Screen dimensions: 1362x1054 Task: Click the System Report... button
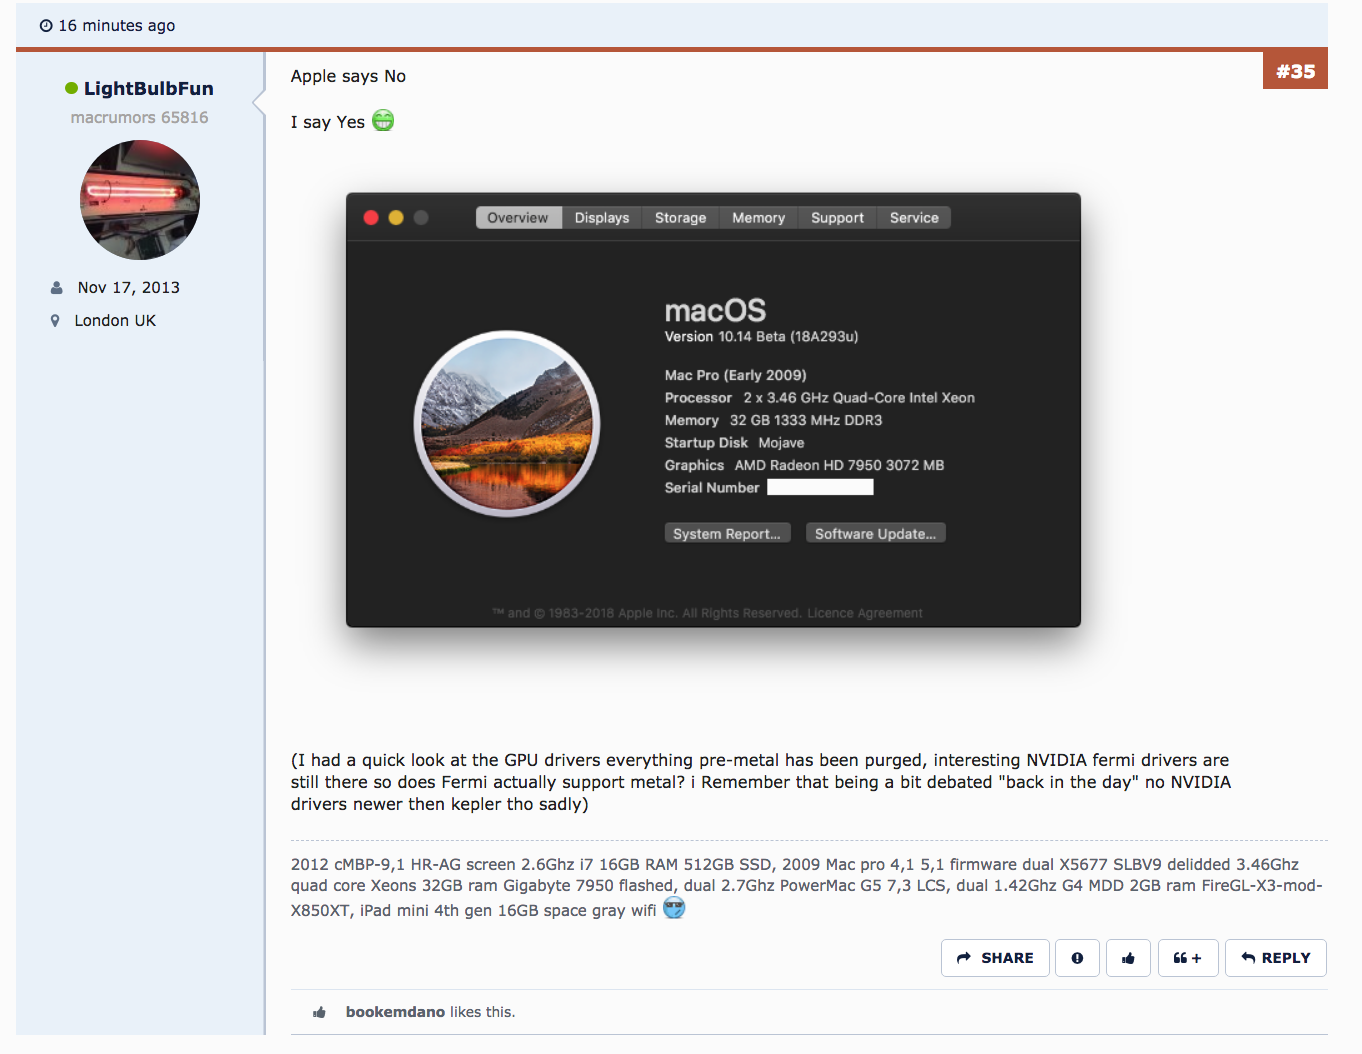pyautogui.click(x=727, y=533)
